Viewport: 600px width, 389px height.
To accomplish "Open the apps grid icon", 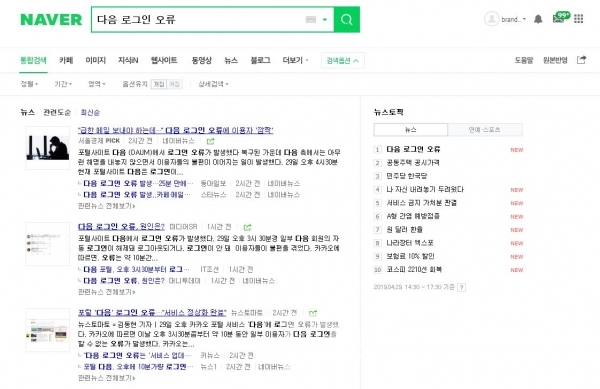I will click(x=579, y=19).
